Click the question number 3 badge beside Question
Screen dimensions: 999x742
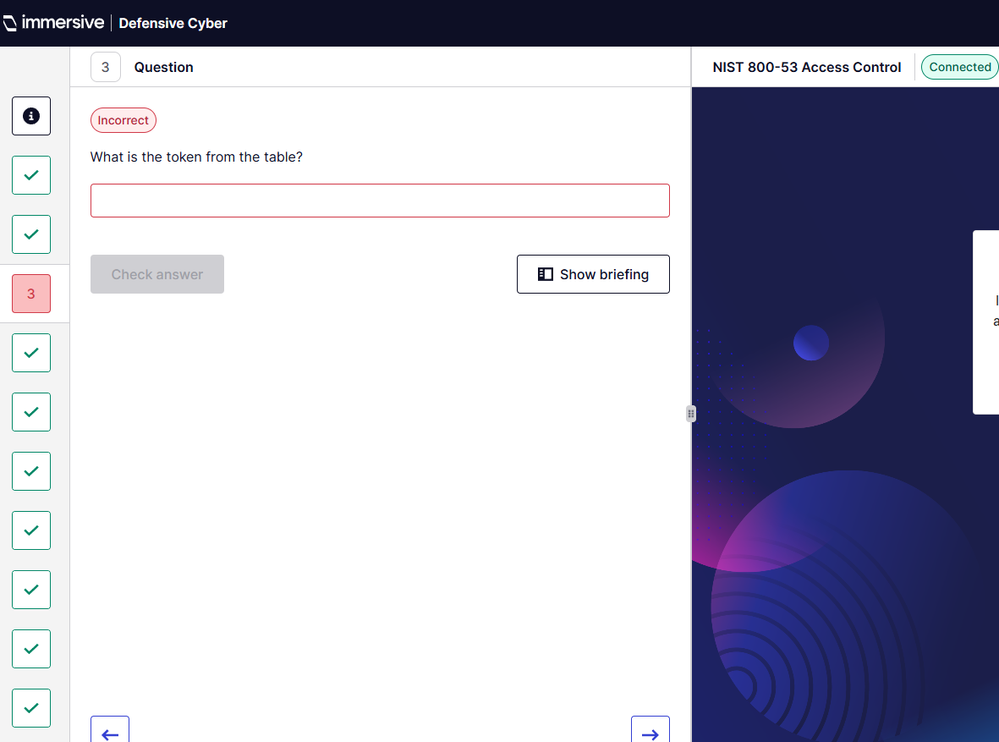(105, 67)
